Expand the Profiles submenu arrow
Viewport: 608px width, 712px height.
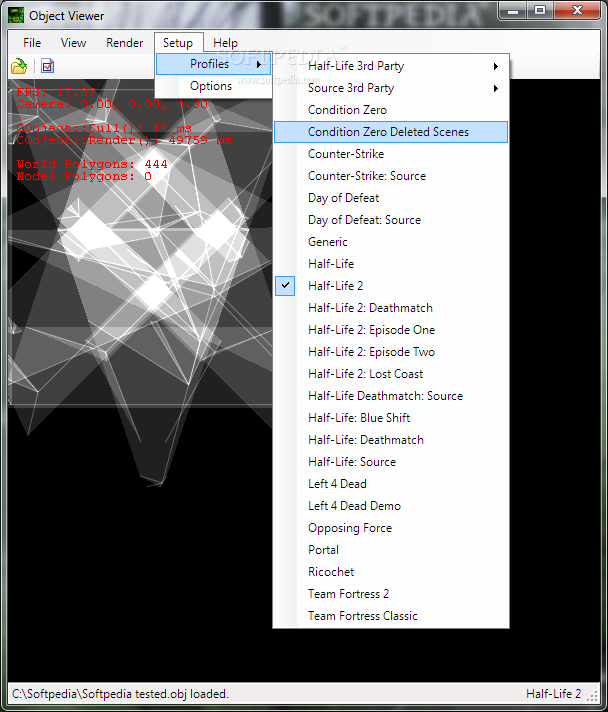tap(259, 64)
